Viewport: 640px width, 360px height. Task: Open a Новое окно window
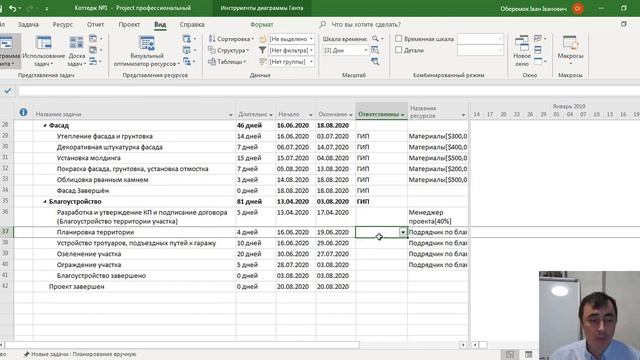[522, 51]
